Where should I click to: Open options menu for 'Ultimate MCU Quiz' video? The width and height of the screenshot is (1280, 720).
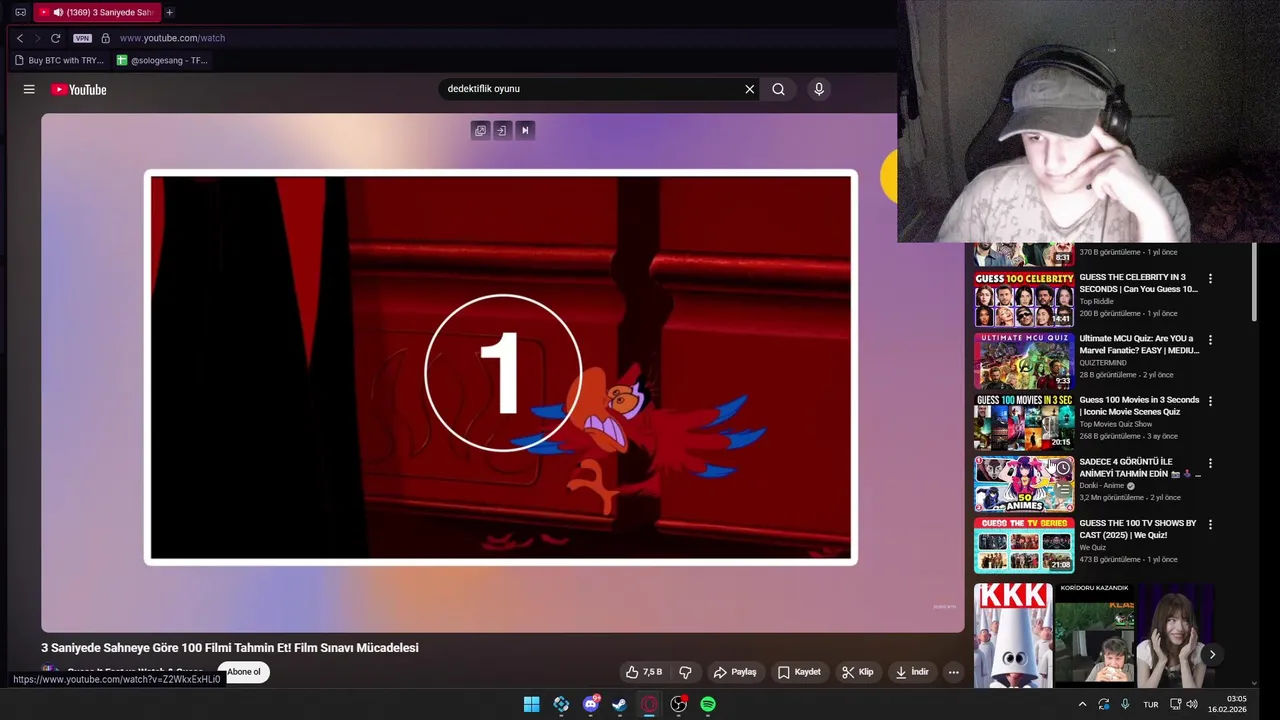(x=1210, y=340)
